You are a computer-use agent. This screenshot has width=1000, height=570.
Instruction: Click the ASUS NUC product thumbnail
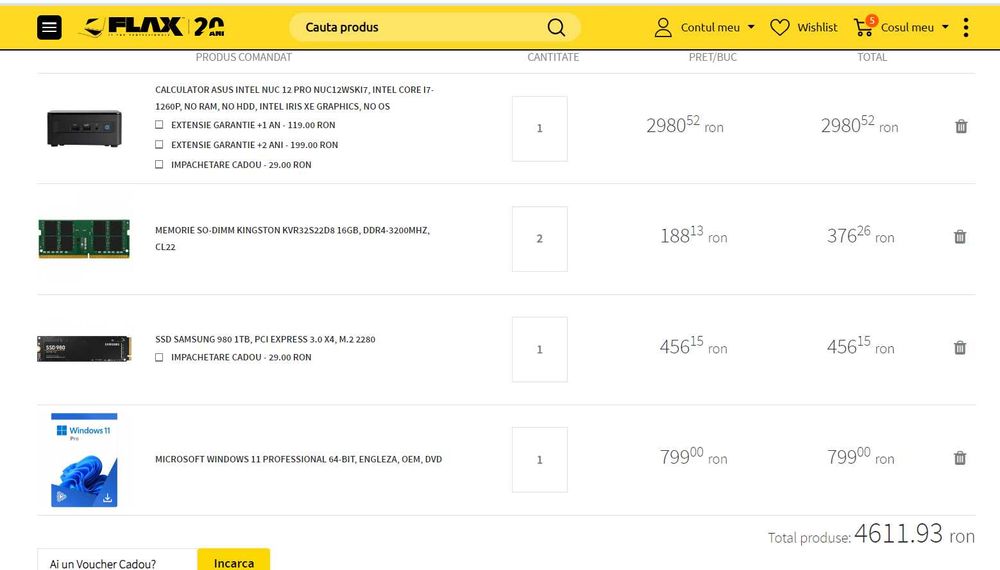[x=84, y=128]
